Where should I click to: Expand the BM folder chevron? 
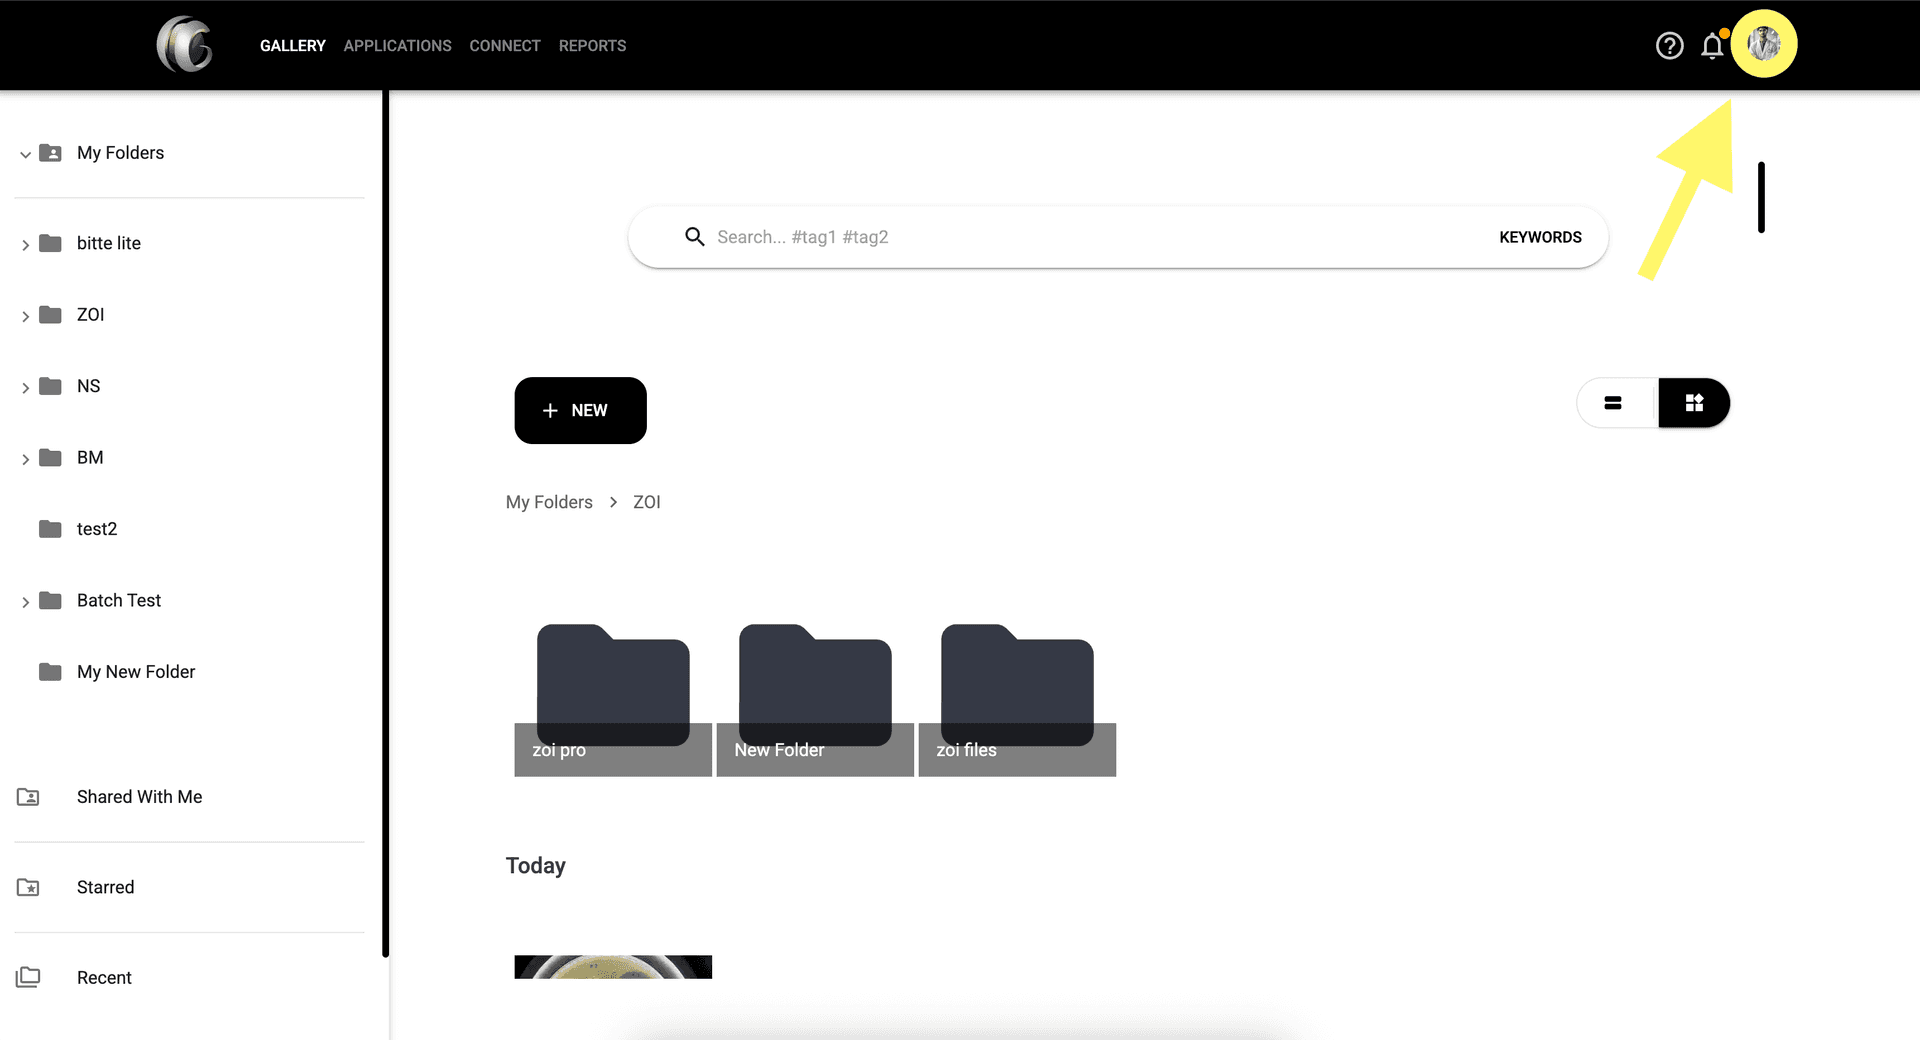[25, 459]
